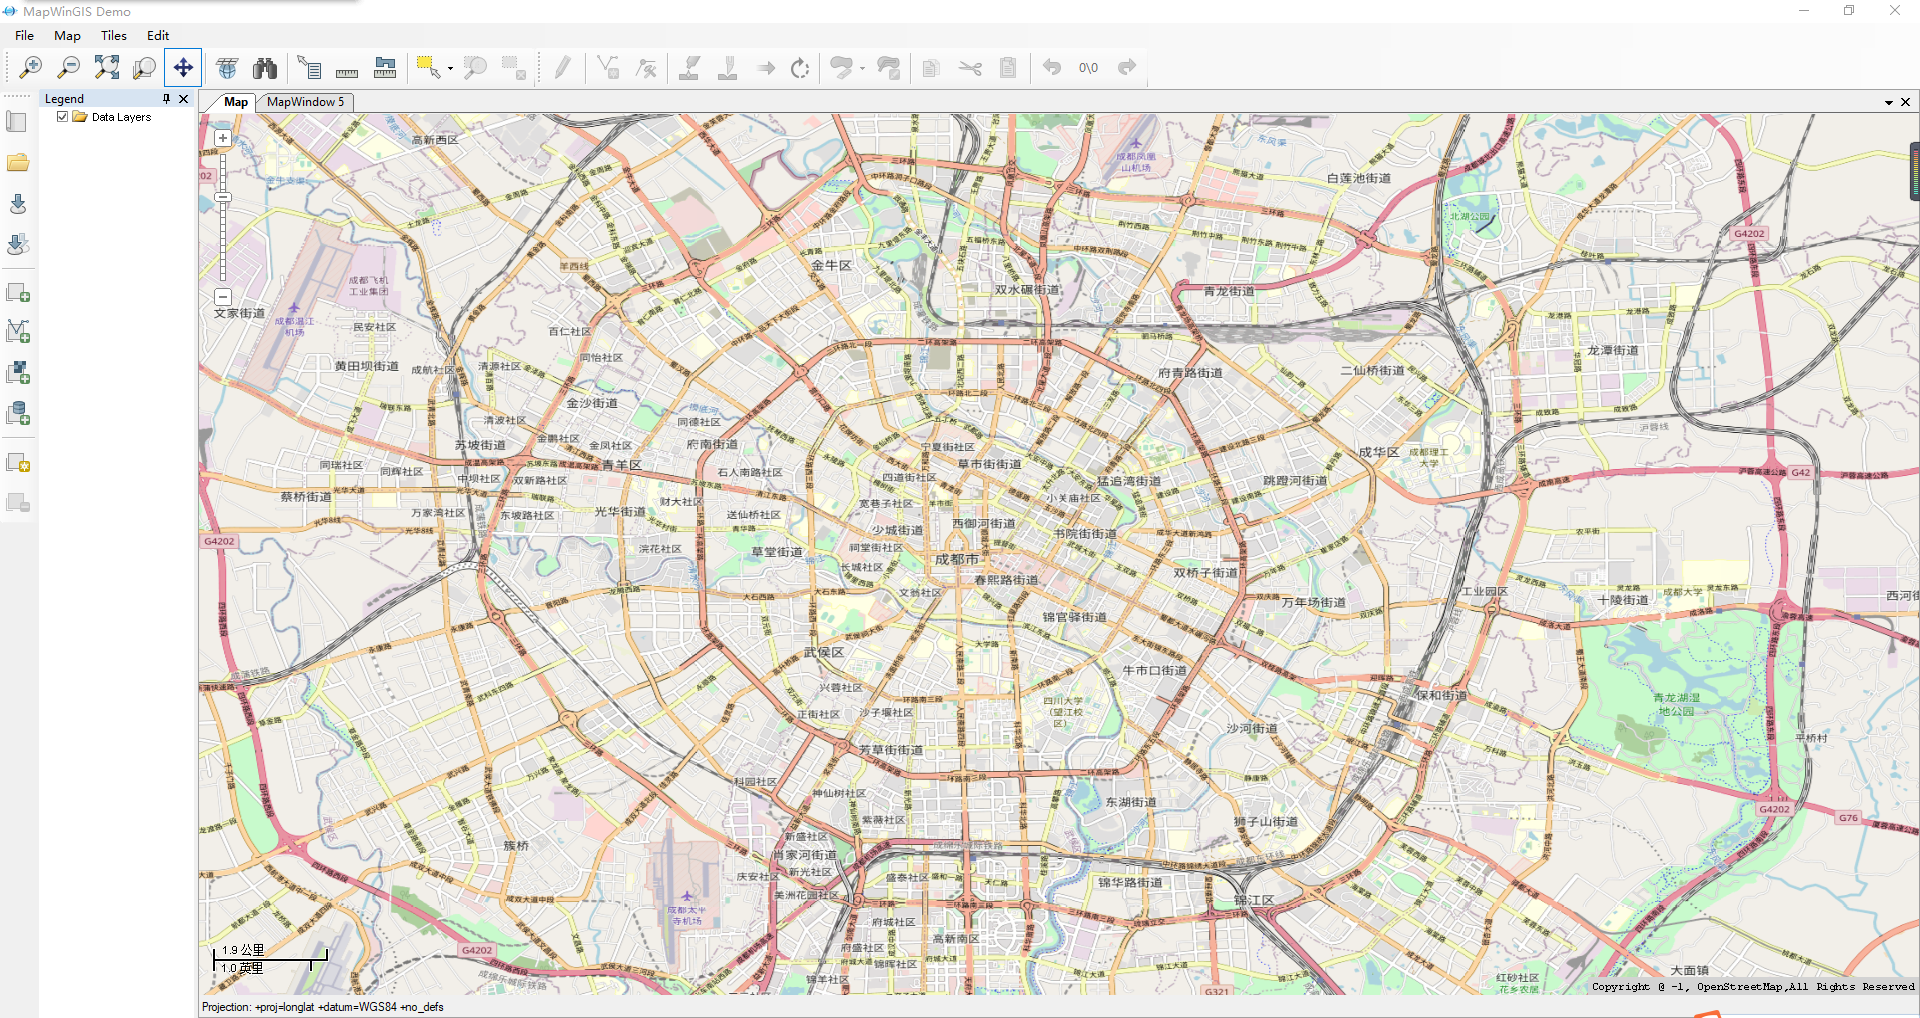Select the Data Layers folder row
The height and width of the screenshot is (1018, 1920).
(112, 117)
